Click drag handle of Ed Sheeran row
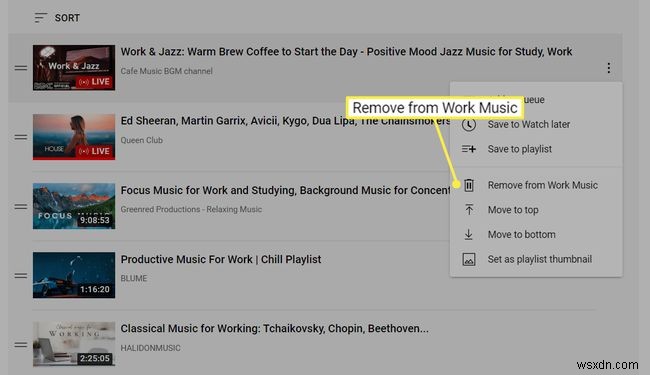Viewport: 650px width, 375px height. [21, 137]
